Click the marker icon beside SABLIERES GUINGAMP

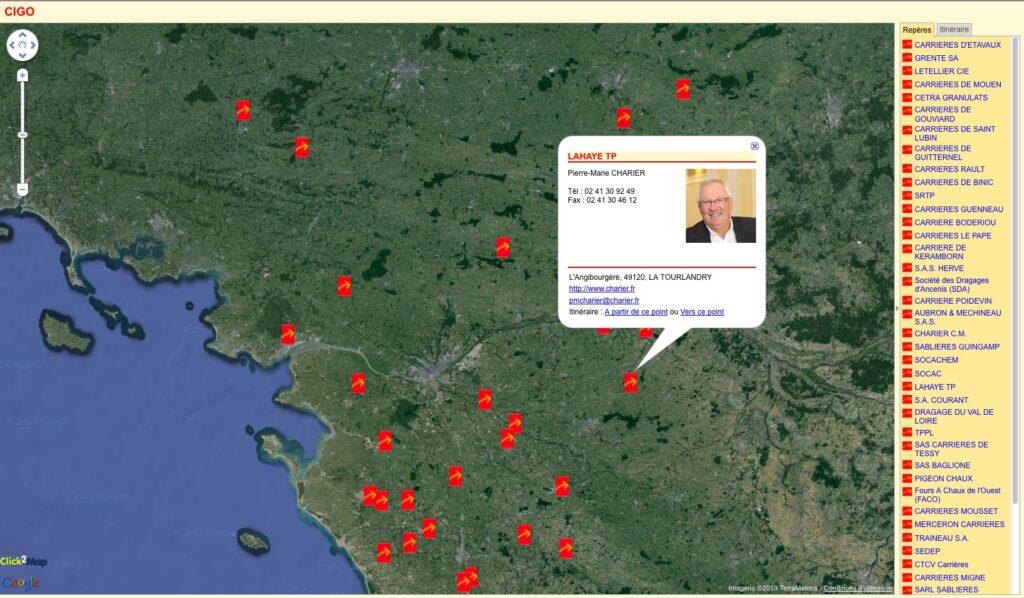906,346
